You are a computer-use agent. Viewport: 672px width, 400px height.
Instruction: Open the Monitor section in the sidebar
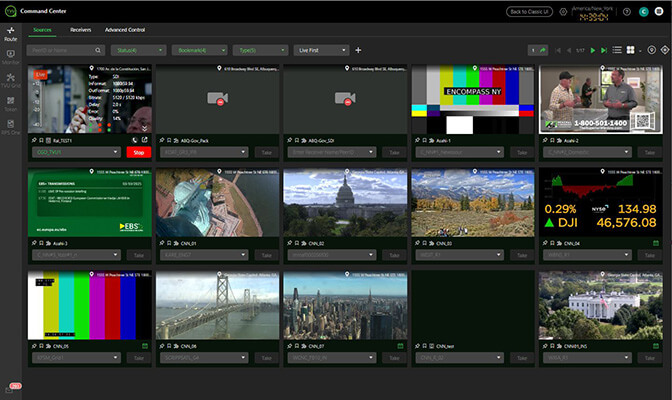tap(10, 57)
